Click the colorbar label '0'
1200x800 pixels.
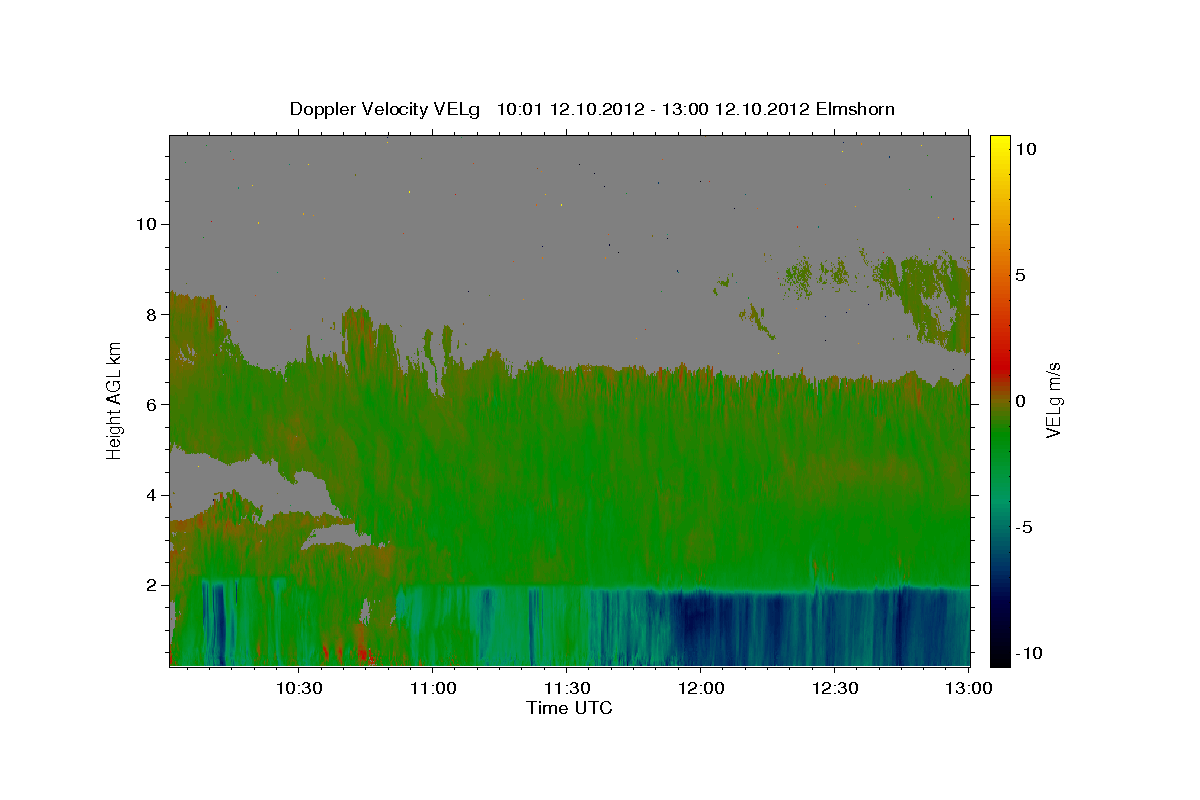pos(1020,401)
